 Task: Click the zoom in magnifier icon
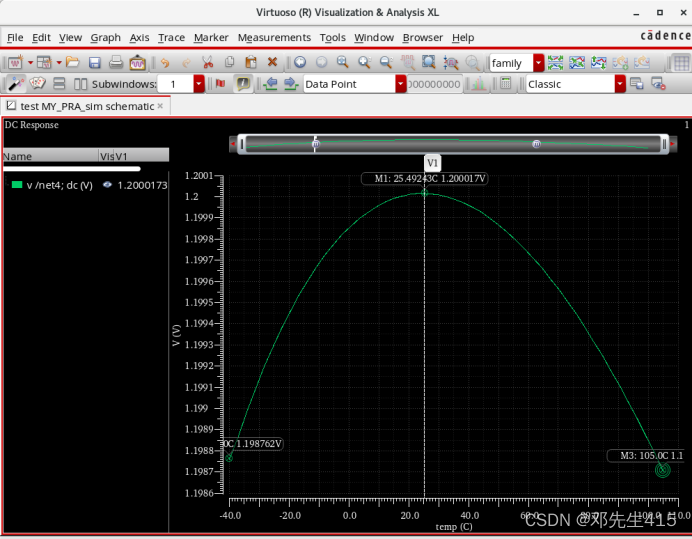click(364, 62)
